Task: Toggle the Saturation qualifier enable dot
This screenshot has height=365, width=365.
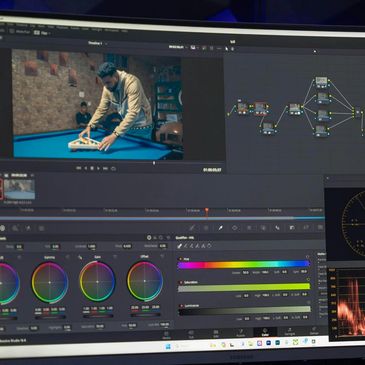Action: pos(181,282)
